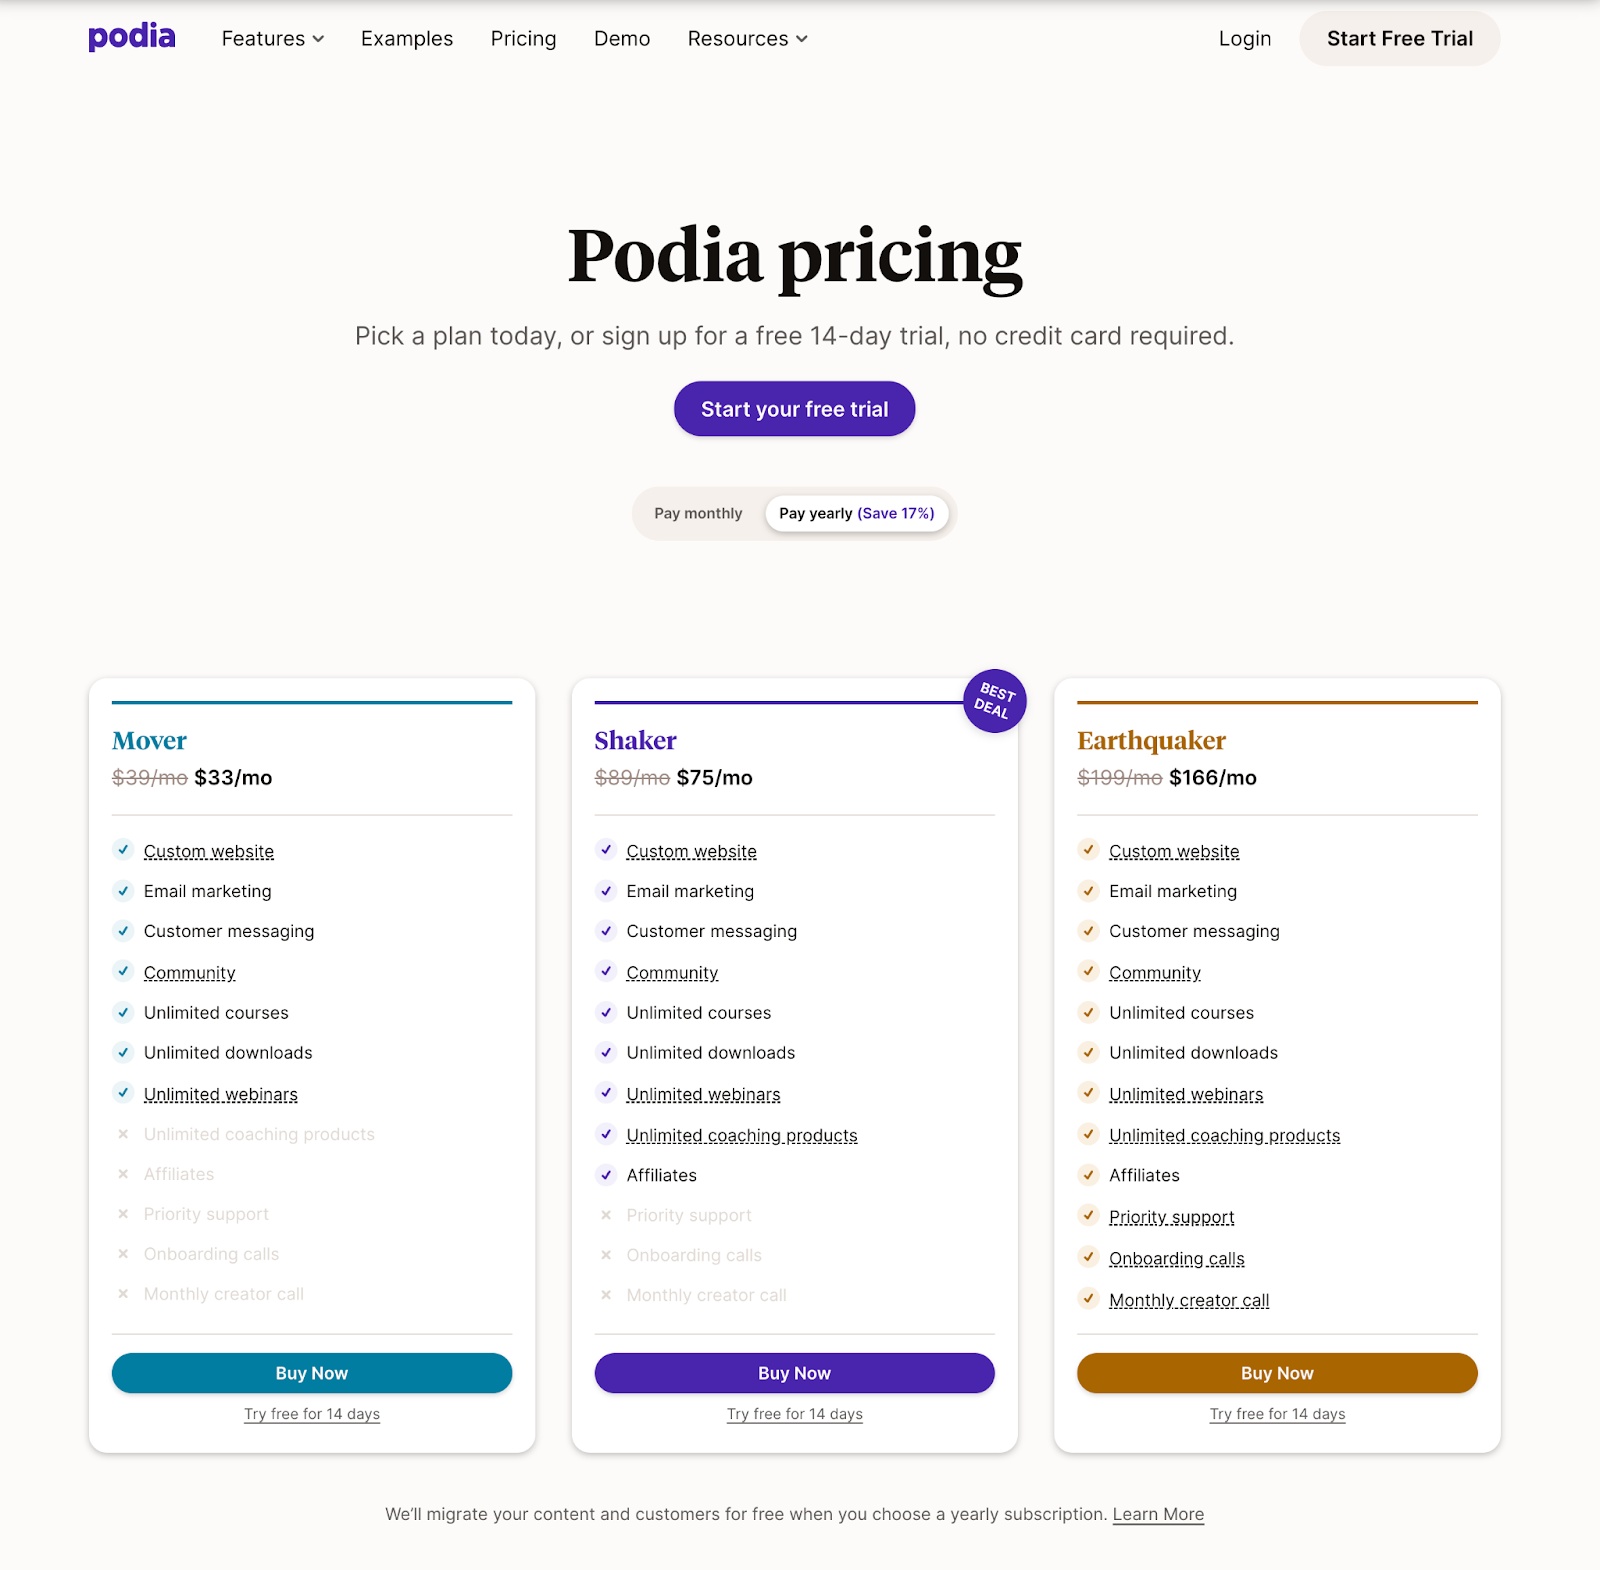The height and width of the screenshot is (1570, 1600).
Task: Click the Best Deal badge on Shaker
Action: point(994,700)
